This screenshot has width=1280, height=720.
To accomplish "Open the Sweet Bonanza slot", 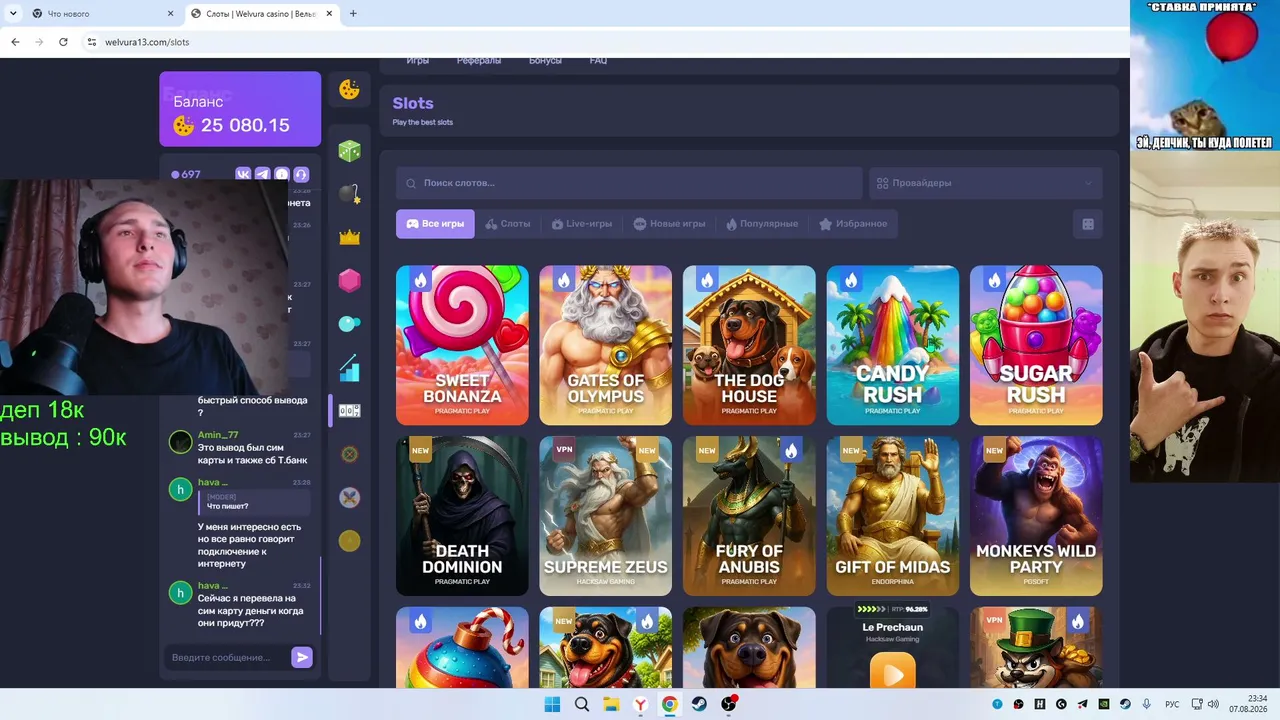I will (x=462, y=345).
